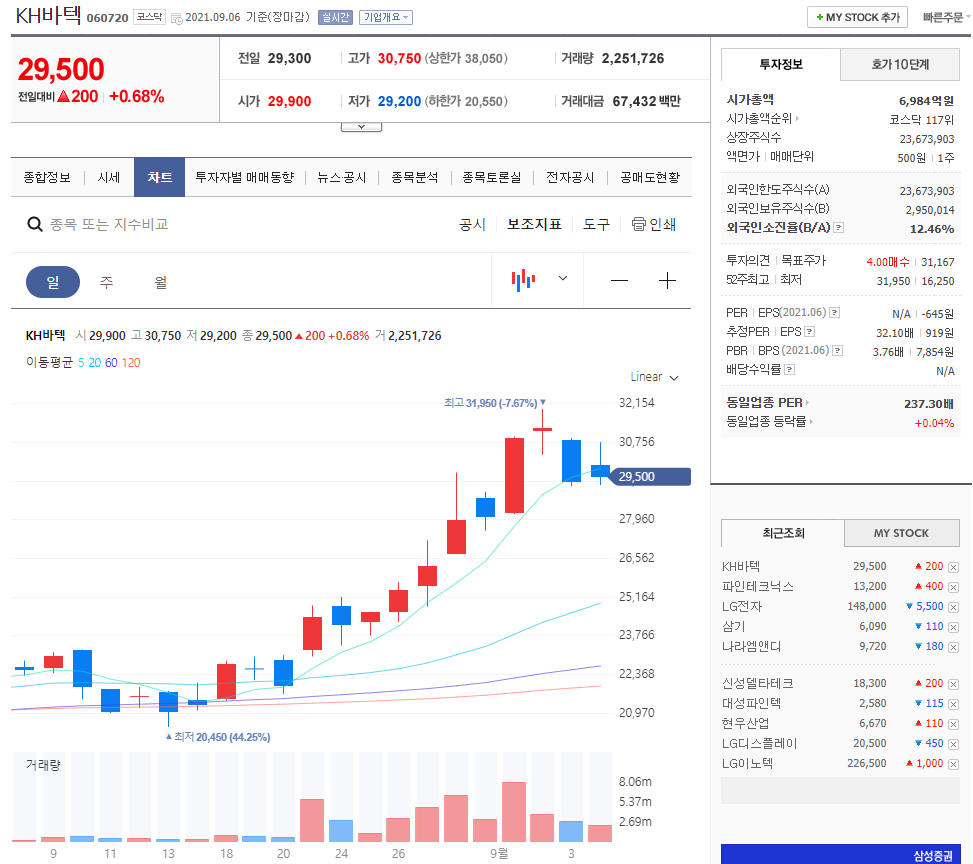Remove LG전자 from recent list
This screenshot has width=973, height=864.
(953, 607)
